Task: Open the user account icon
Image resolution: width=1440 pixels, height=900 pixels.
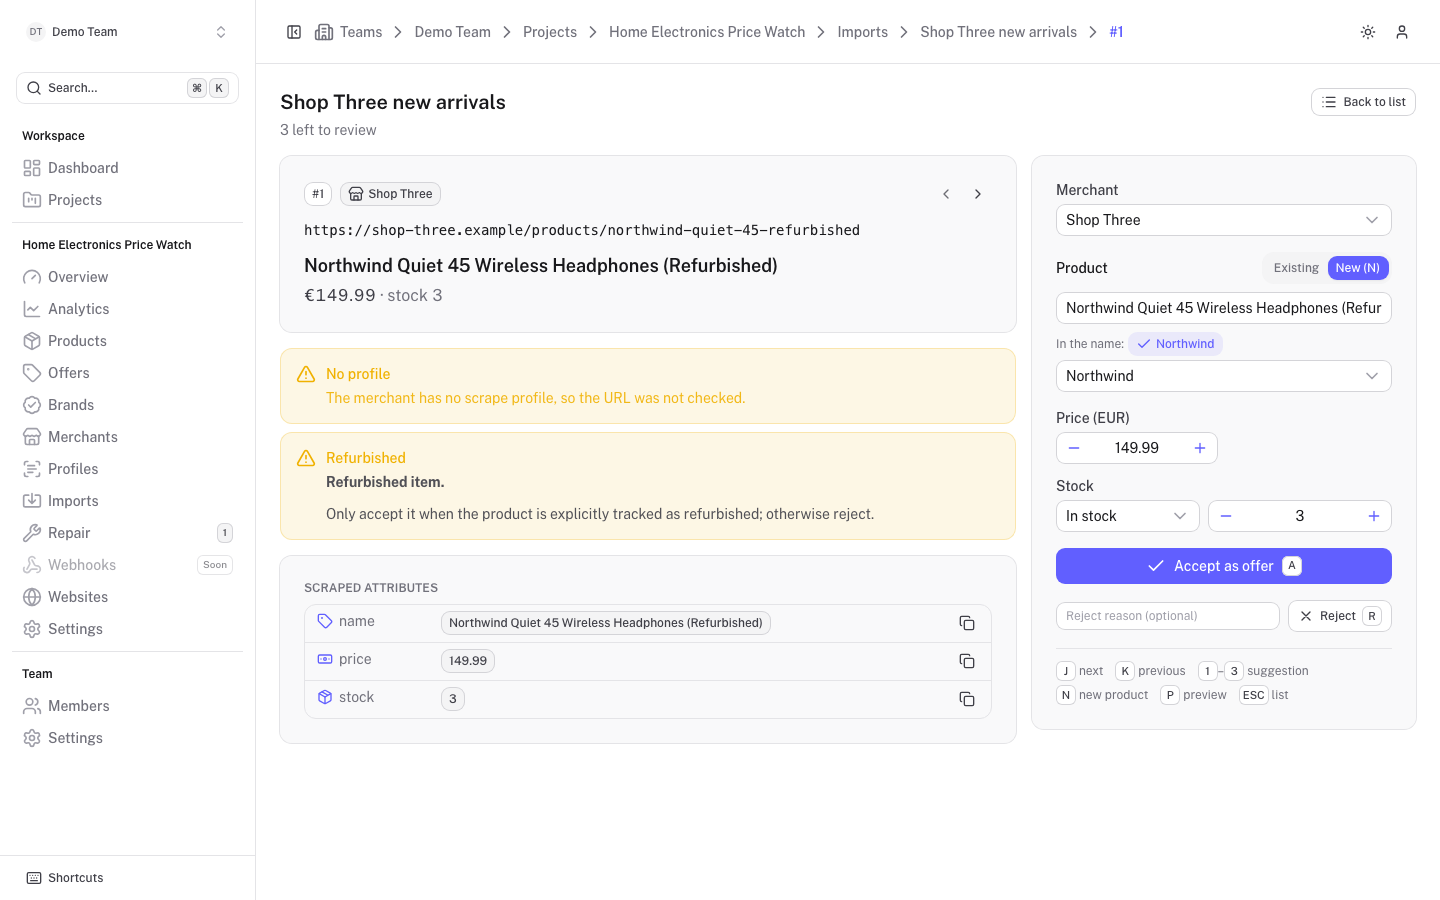Action: click(x=1402, y=32)
